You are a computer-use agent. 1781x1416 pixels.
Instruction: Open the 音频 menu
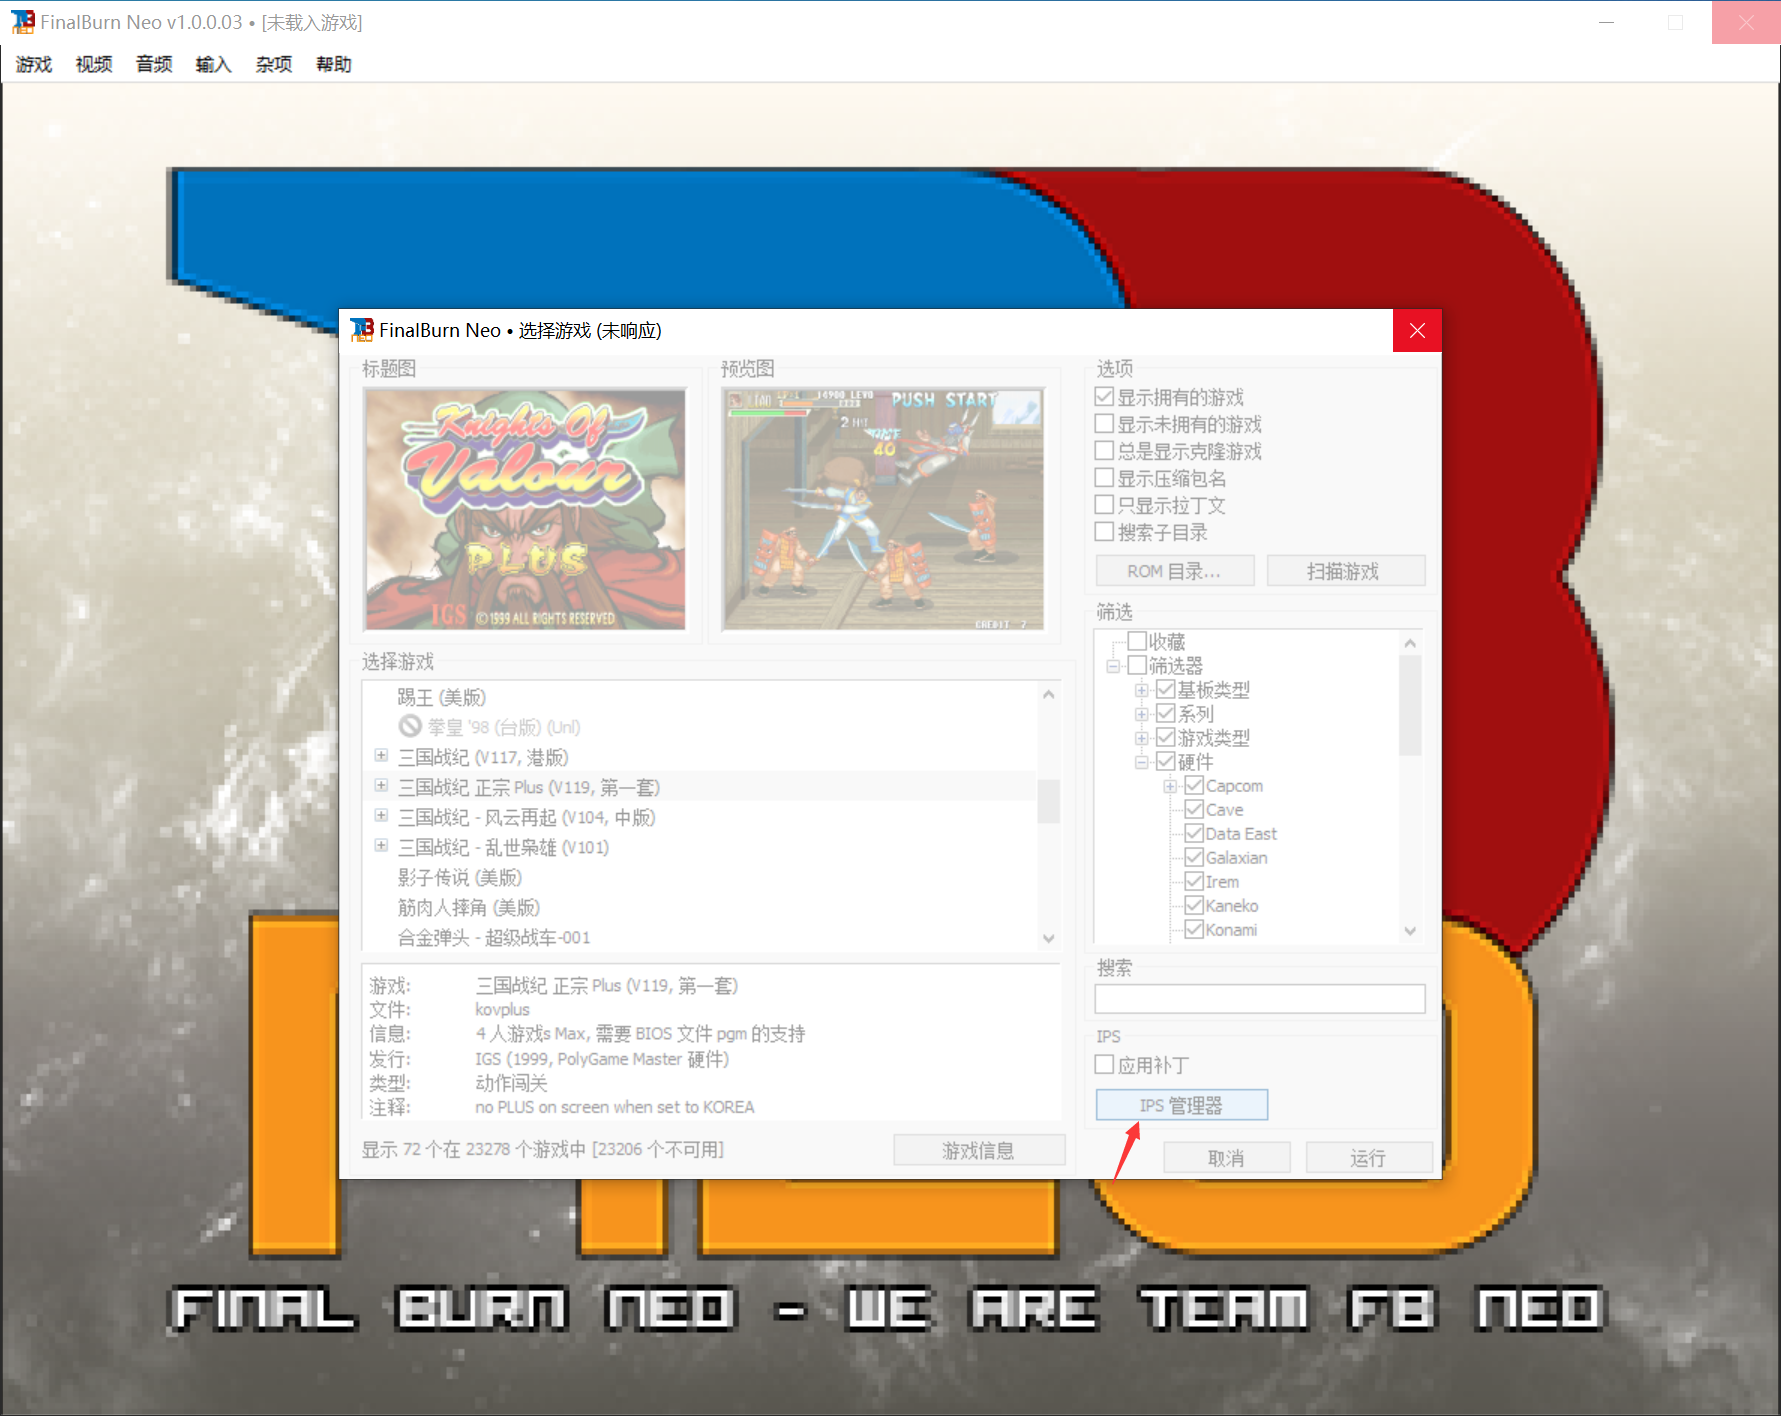tap(154, 64)
